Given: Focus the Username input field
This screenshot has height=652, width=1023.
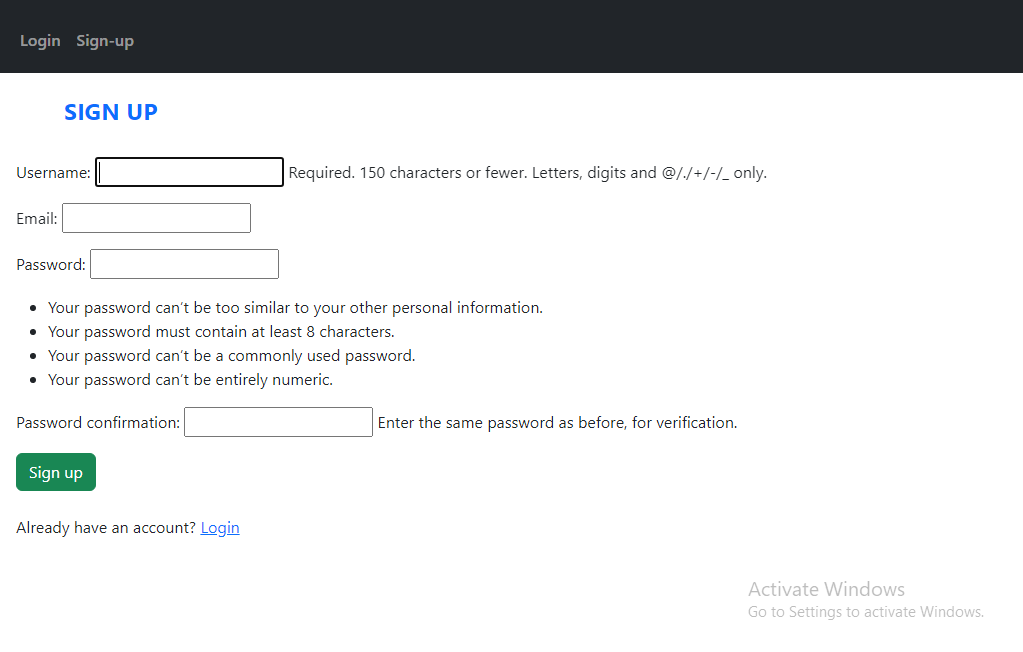Looking at the screenshot, I should tap(189, 172).
